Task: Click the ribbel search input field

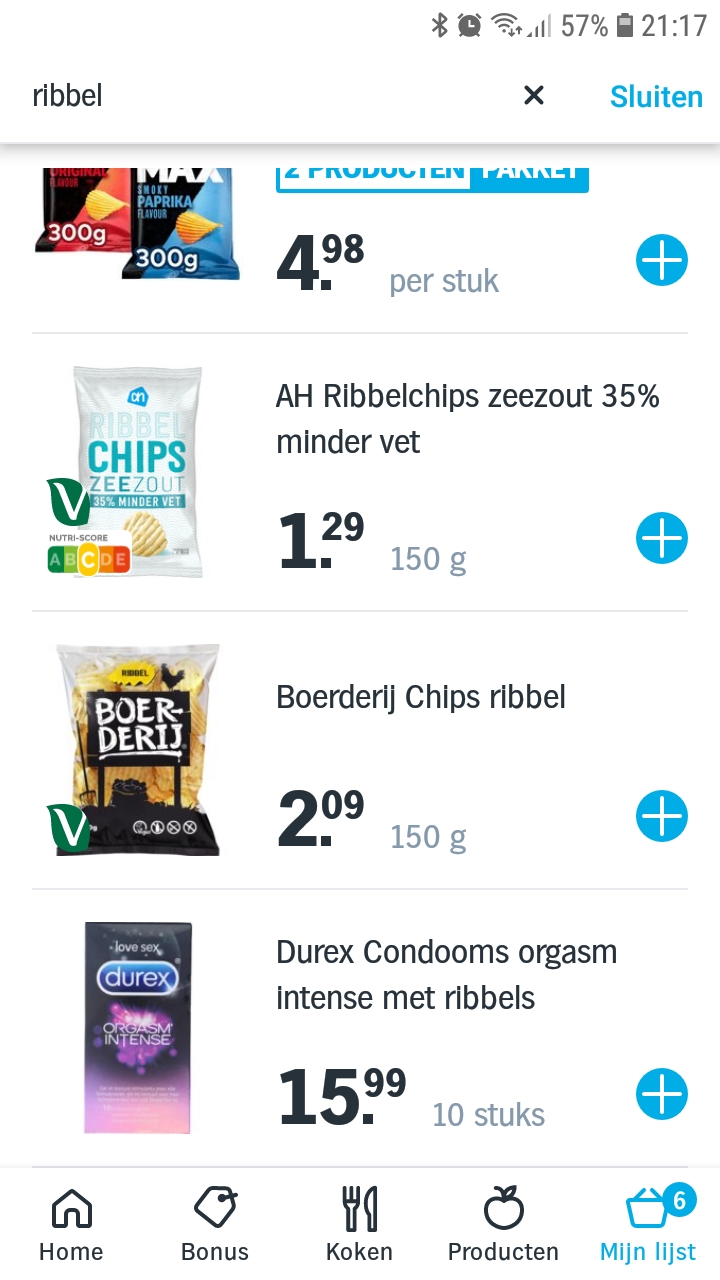Action: [x=260, y=96]
